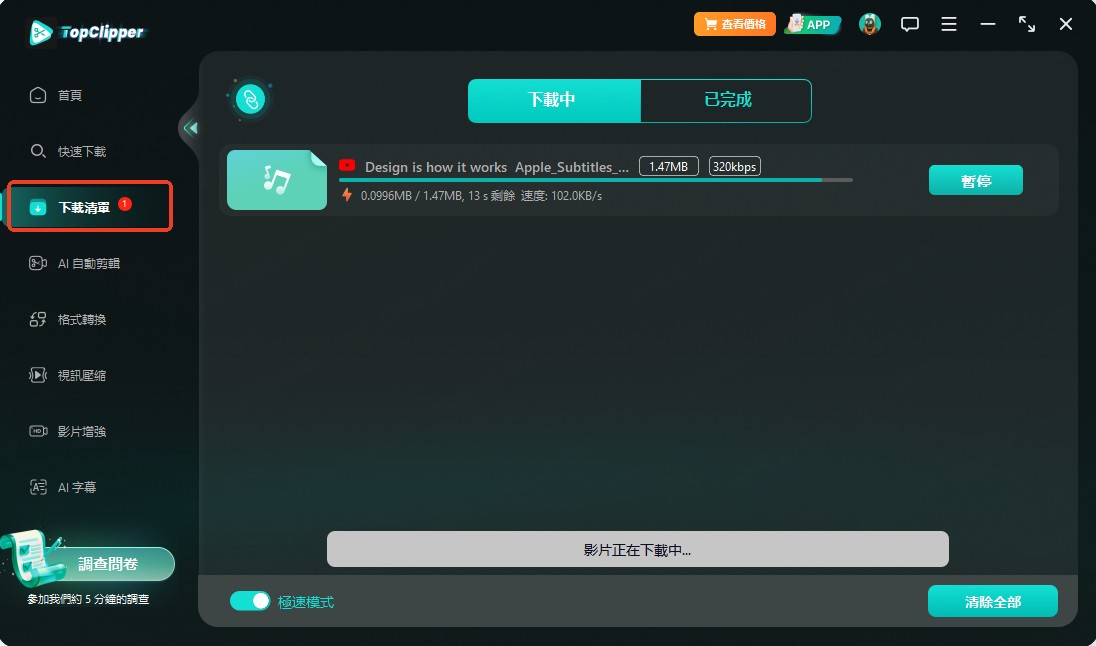Open the user avatar profile

(x=870, y=24)
